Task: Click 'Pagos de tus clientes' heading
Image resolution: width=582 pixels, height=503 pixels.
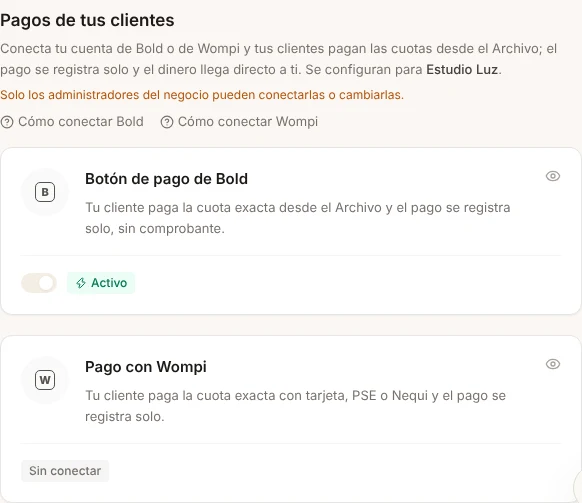Action: tap(87, 20)
